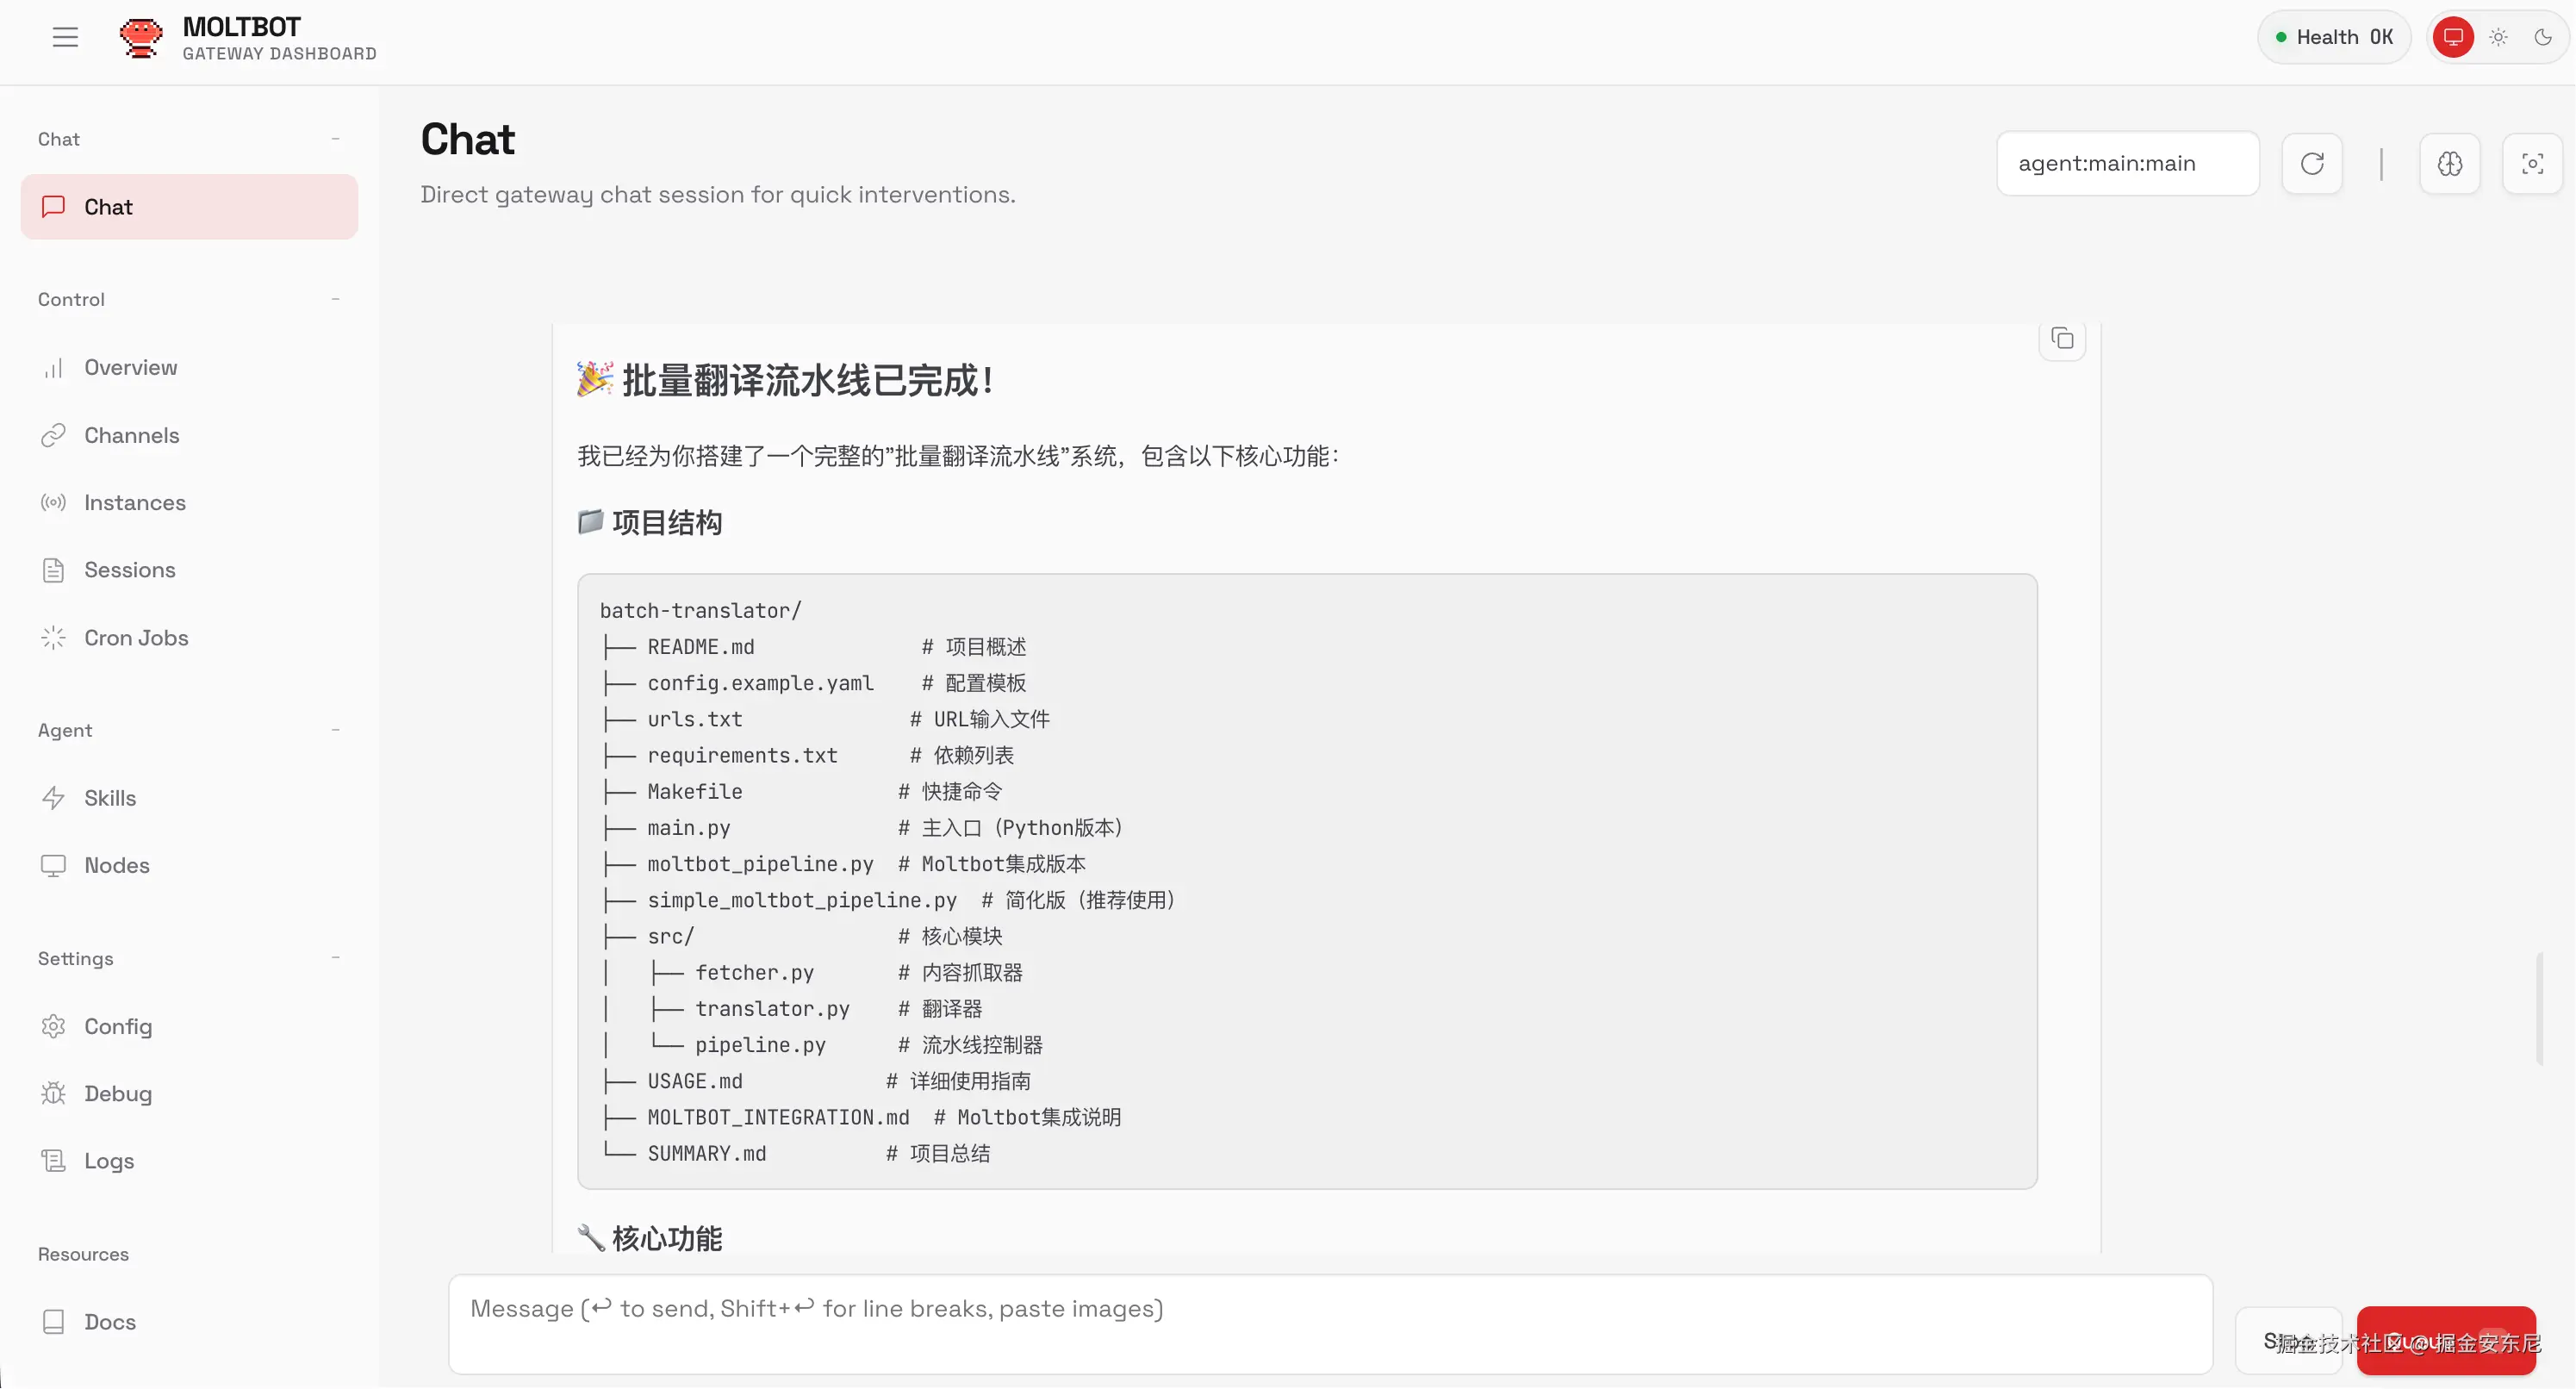Open the Overview menu item
Viewport: 2576px width, 1389px height.
(130, 367)
